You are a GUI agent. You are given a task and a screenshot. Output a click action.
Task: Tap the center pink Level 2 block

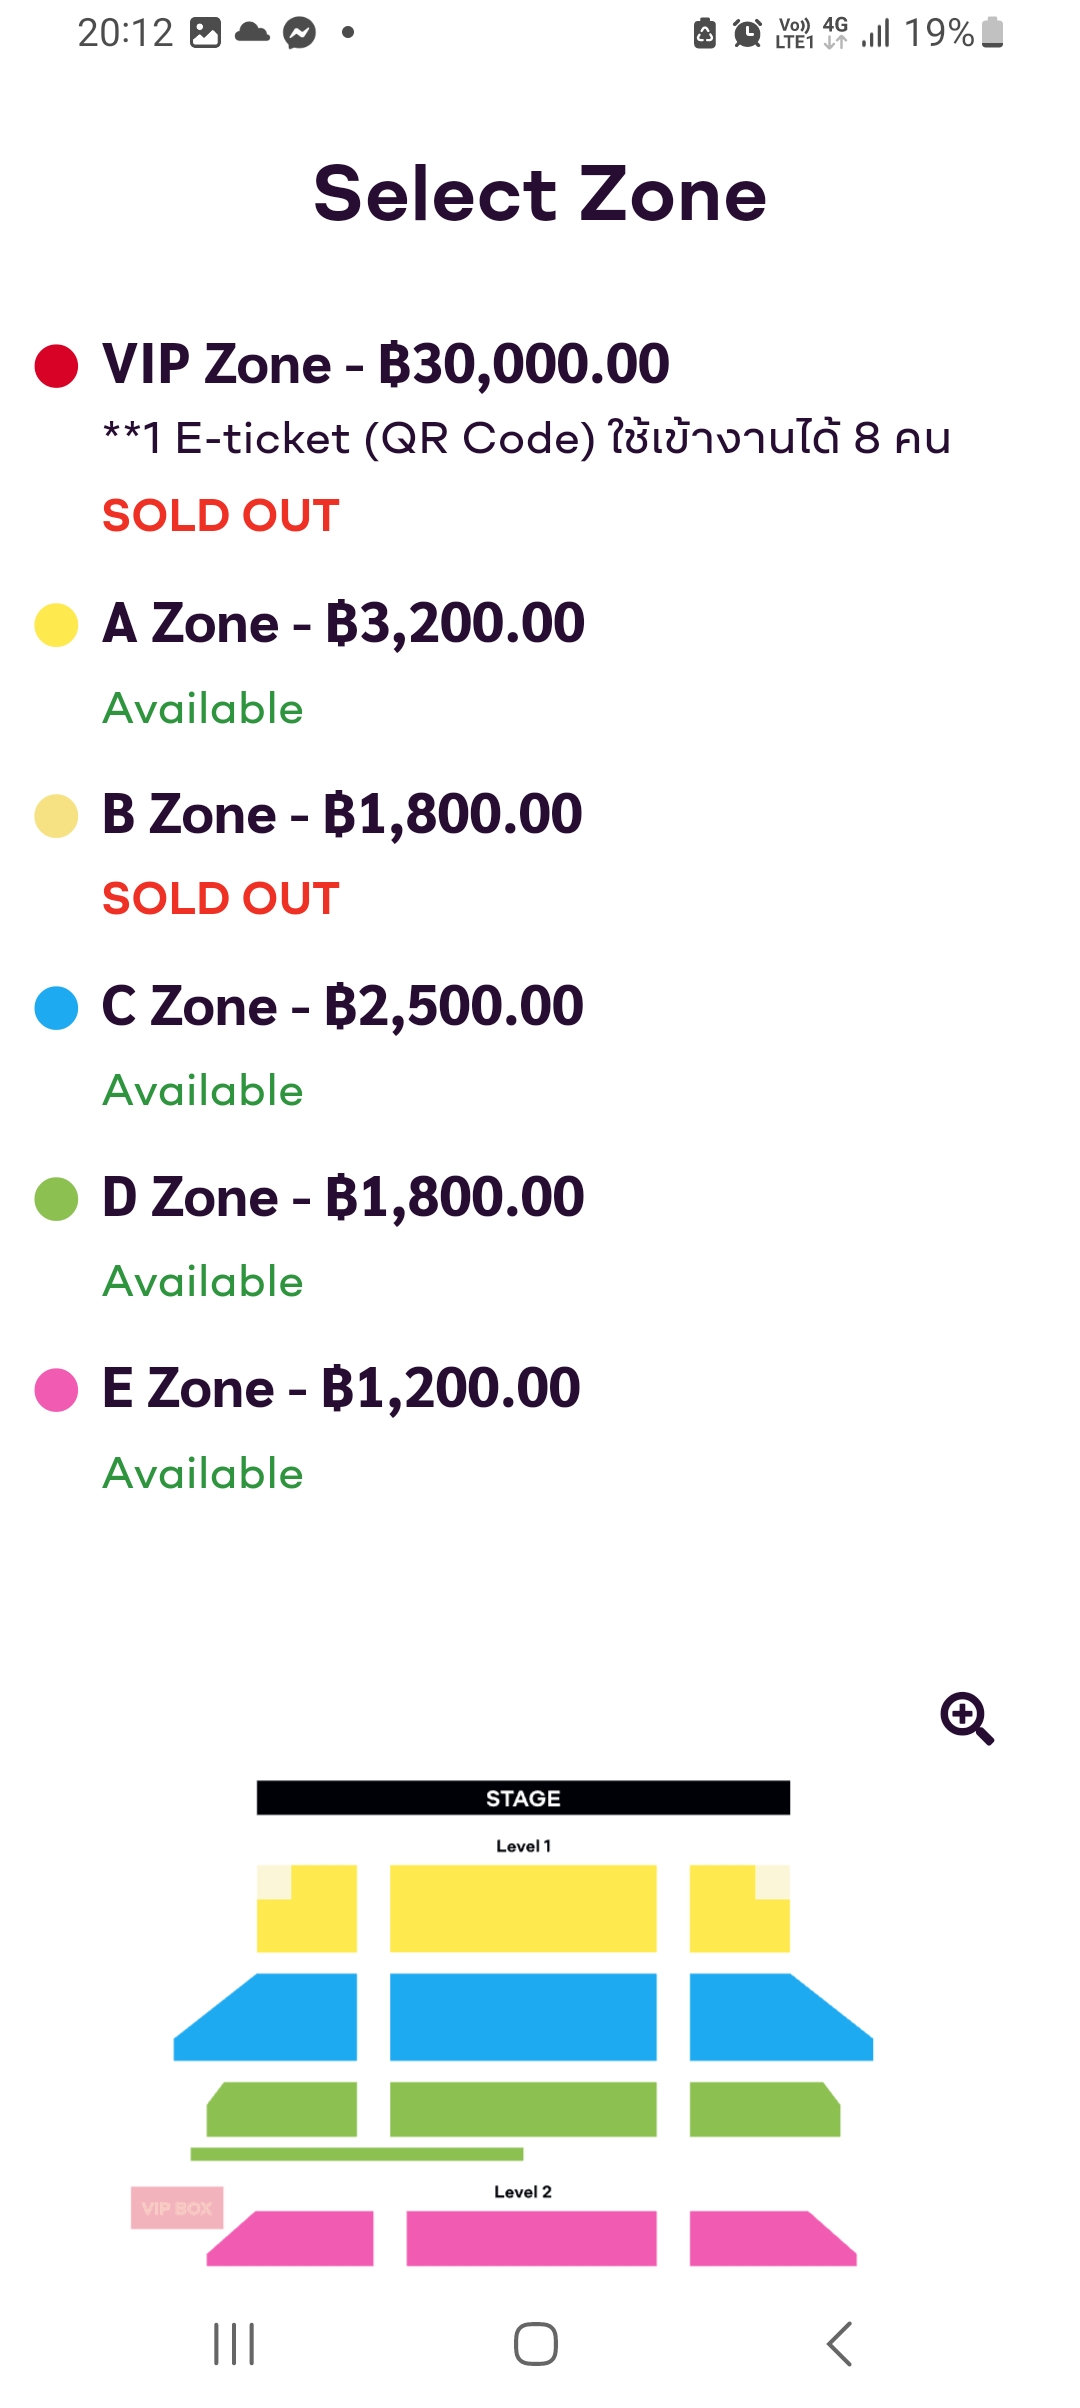pos(531,2238)
